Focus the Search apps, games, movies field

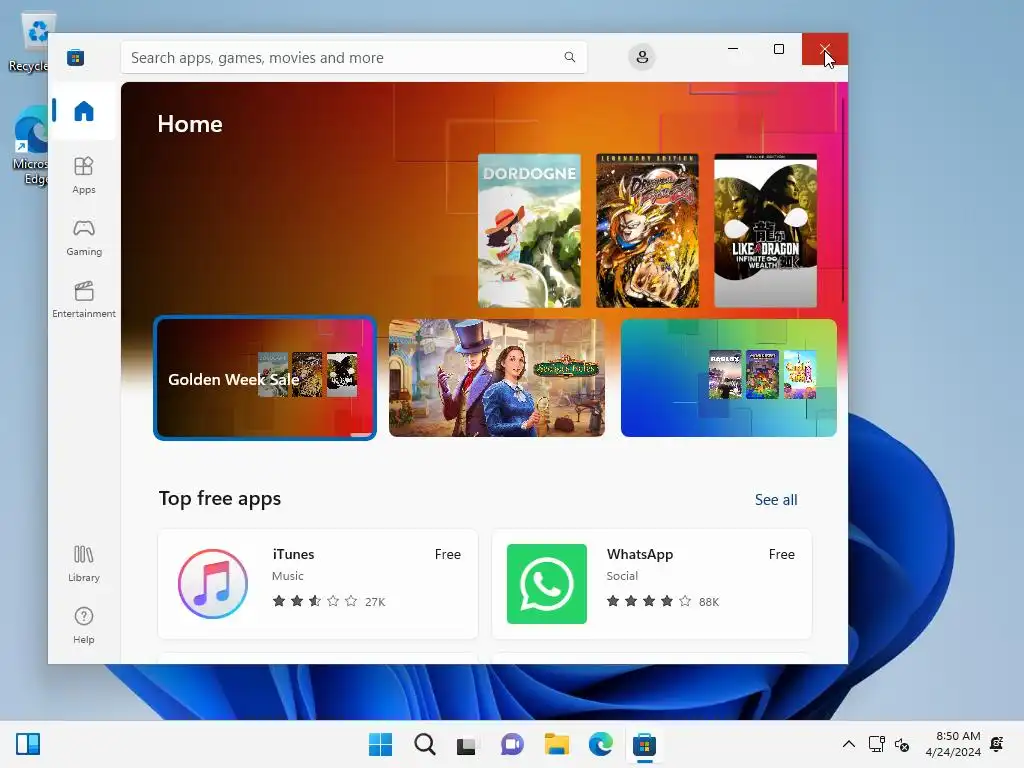point(353,57)
